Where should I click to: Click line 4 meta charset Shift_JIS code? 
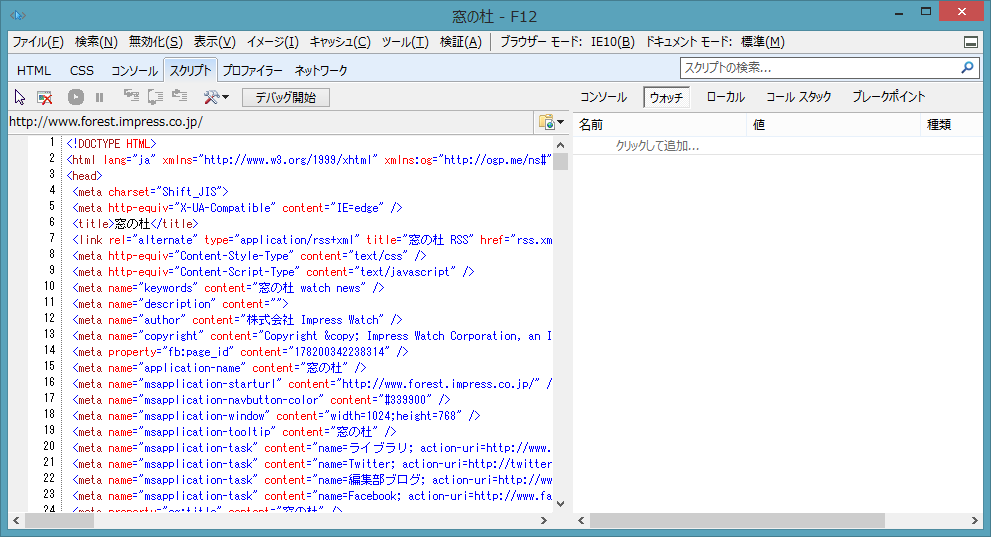pyautogui.click(x=150, y=191)
